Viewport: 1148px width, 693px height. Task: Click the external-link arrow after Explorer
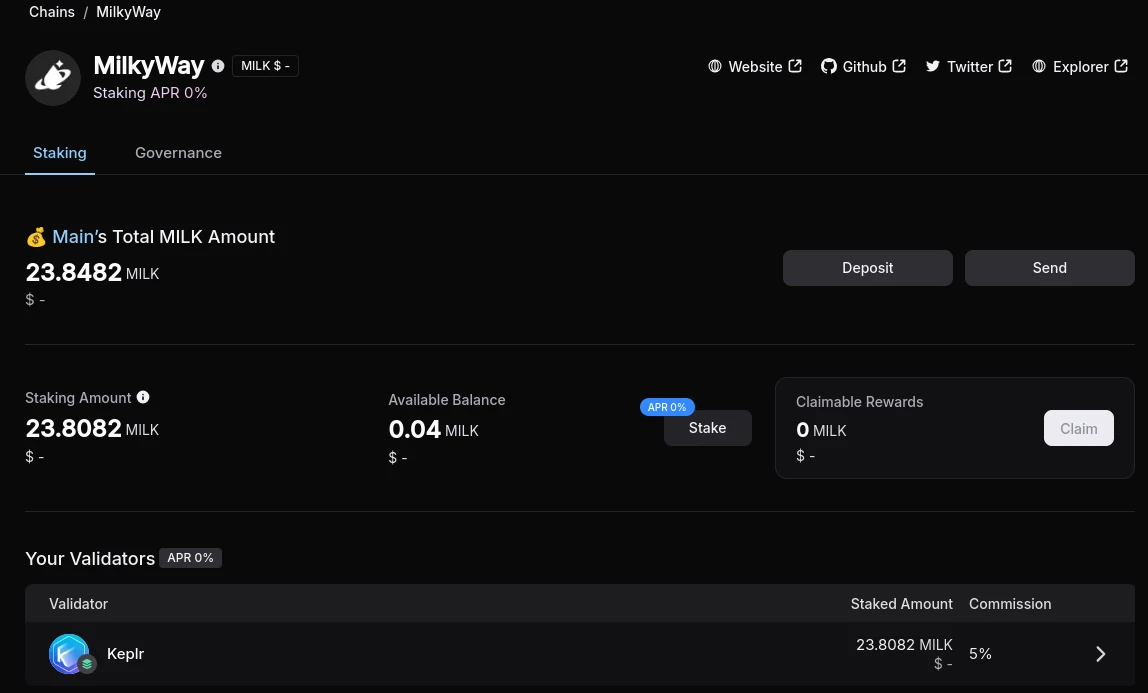coord(1121,66)
